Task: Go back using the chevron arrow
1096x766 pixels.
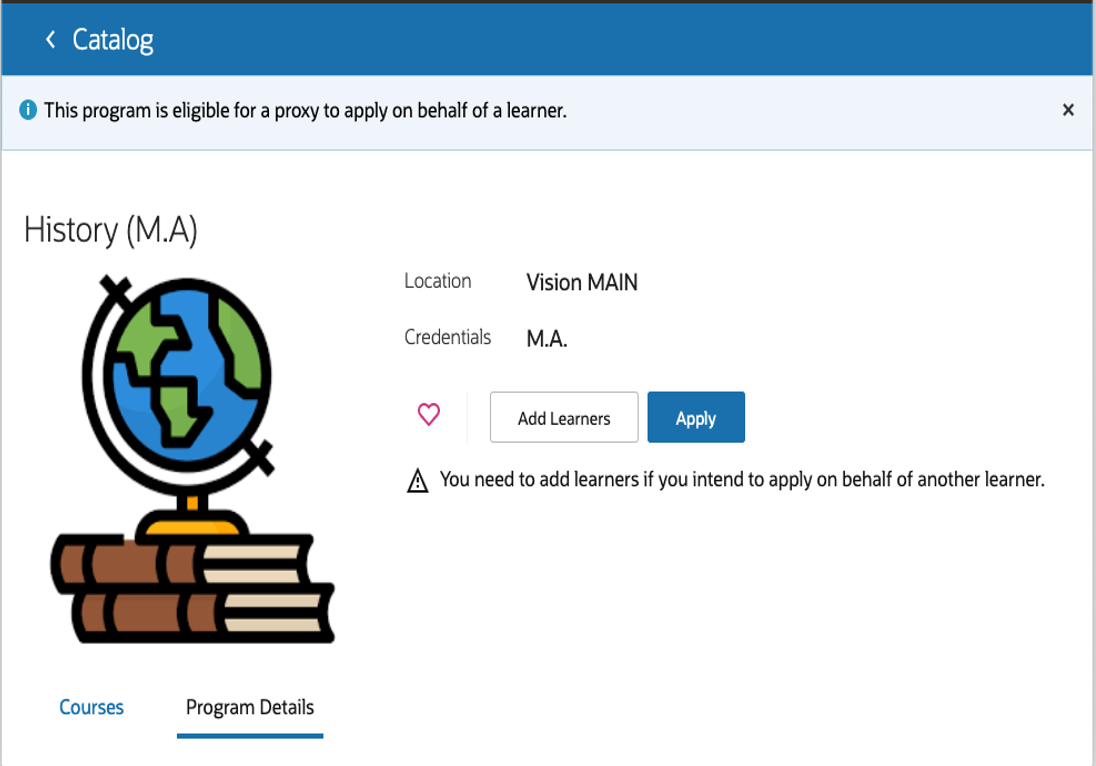Action: 50,40
